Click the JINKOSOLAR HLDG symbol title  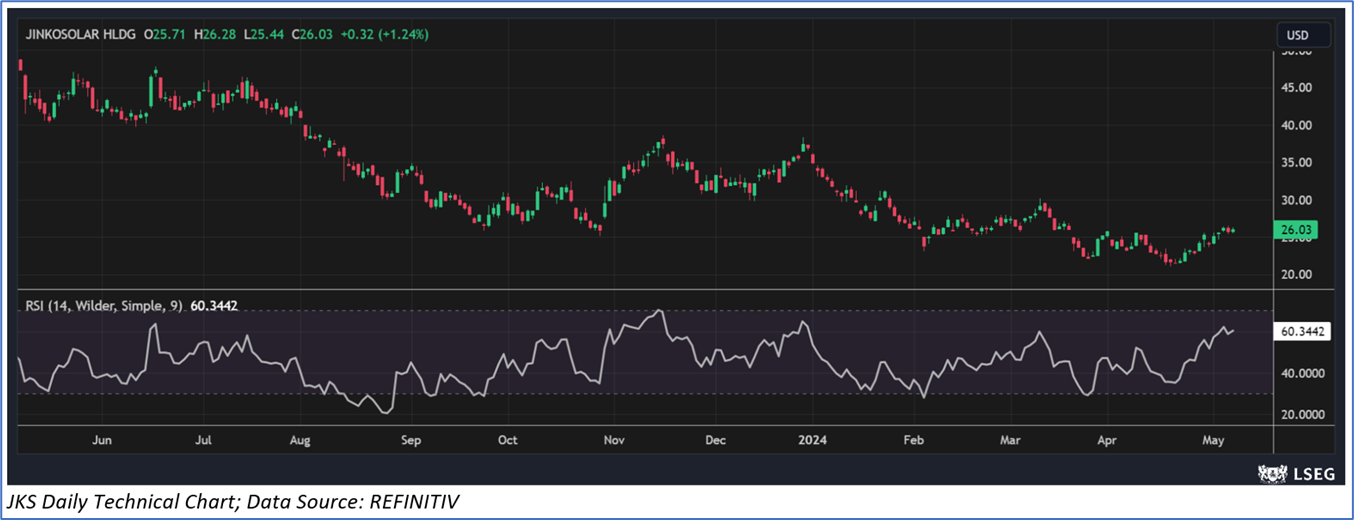pos(78,35)
